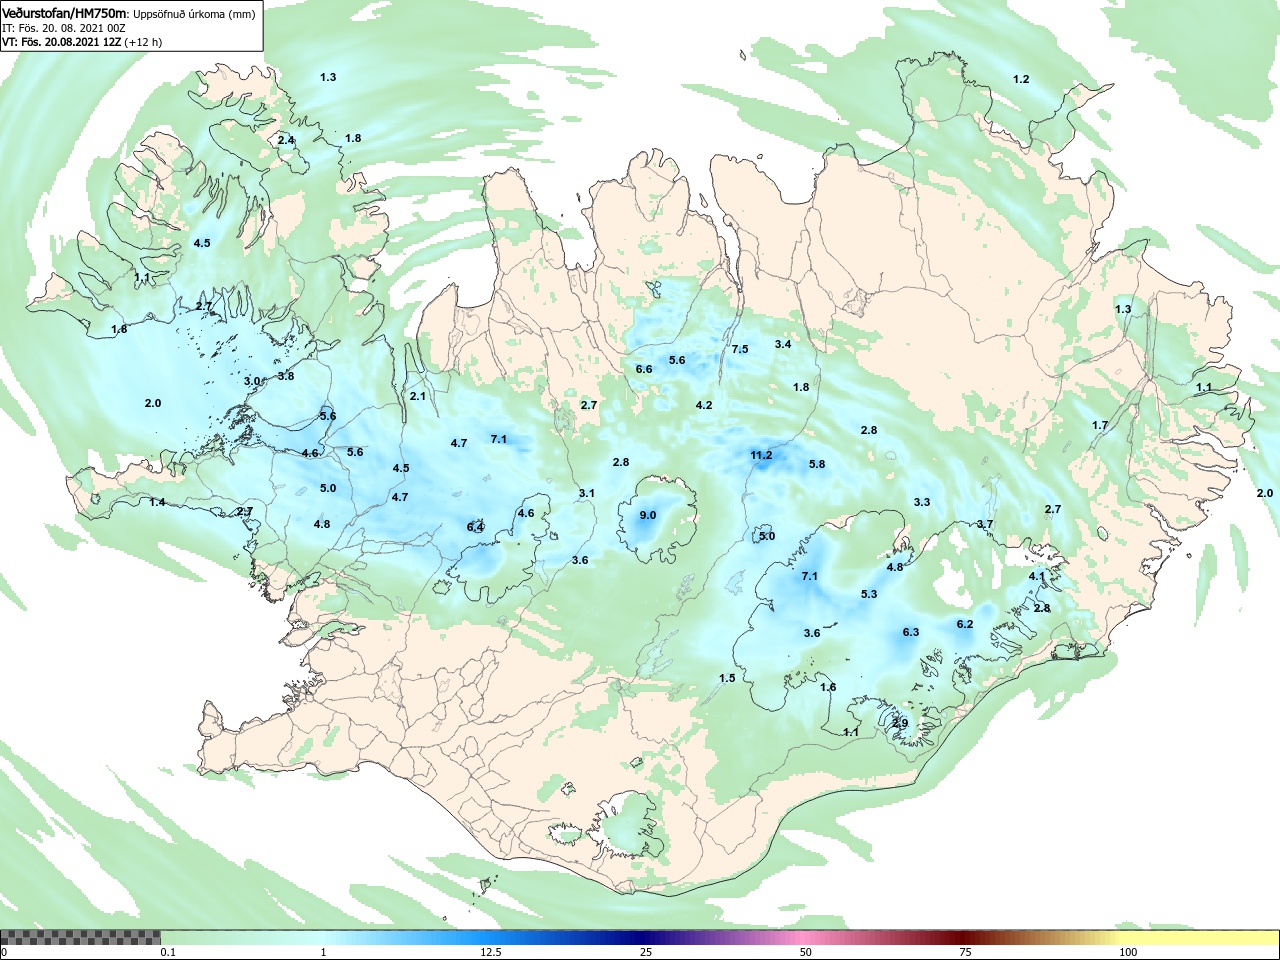Image resolution: width=1280 pixels, height=960 pixels.
Task: Click the 0.1 legend label
Action: pos(169,952)
